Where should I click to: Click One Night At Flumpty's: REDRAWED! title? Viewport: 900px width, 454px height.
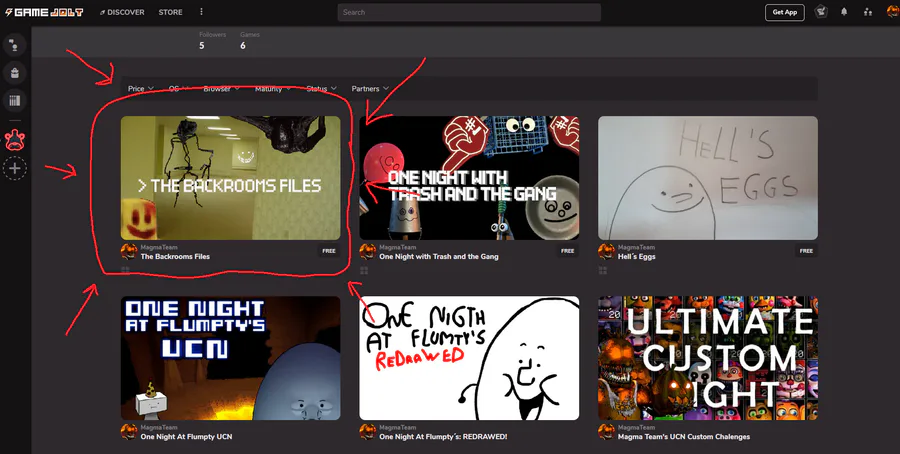[443, 437]
